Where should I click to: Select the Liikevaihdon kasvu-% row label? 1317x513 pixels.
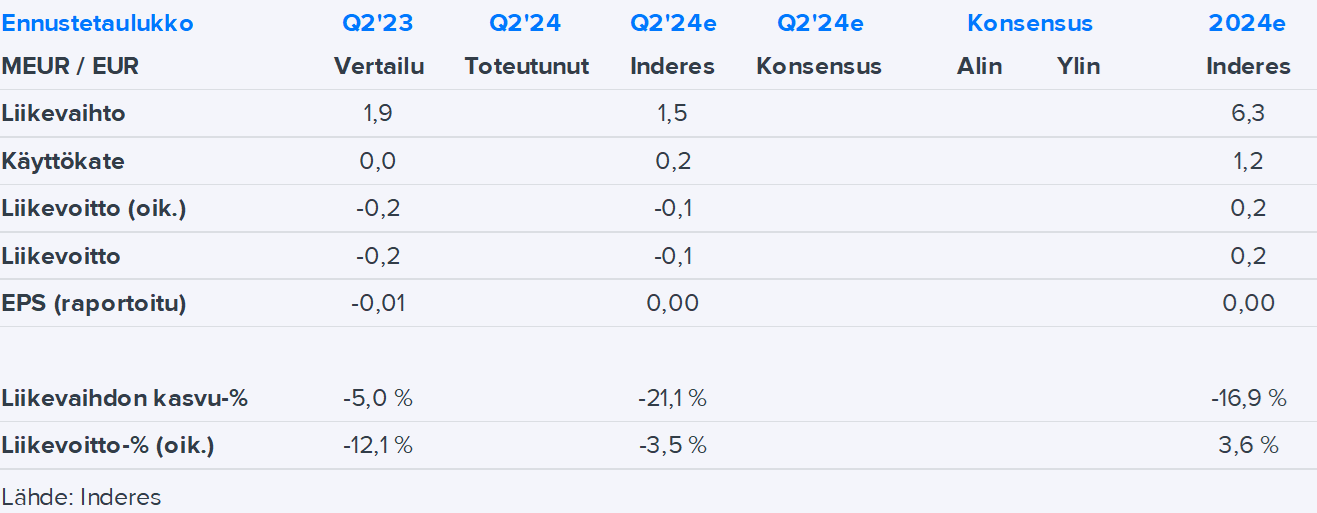click(125, 398)
